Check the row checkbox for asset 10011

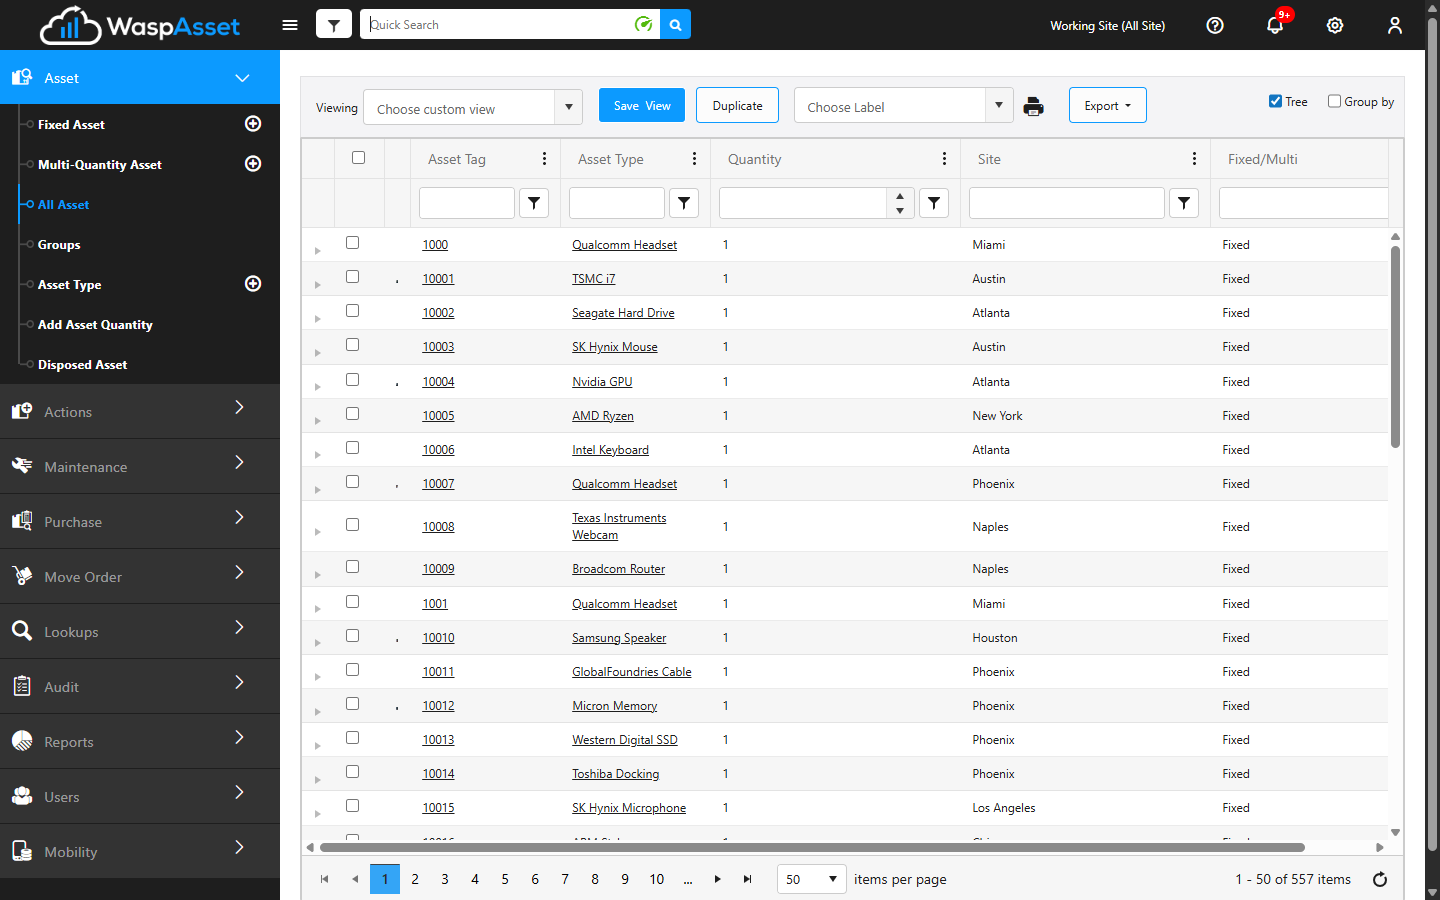coord(352,670)
